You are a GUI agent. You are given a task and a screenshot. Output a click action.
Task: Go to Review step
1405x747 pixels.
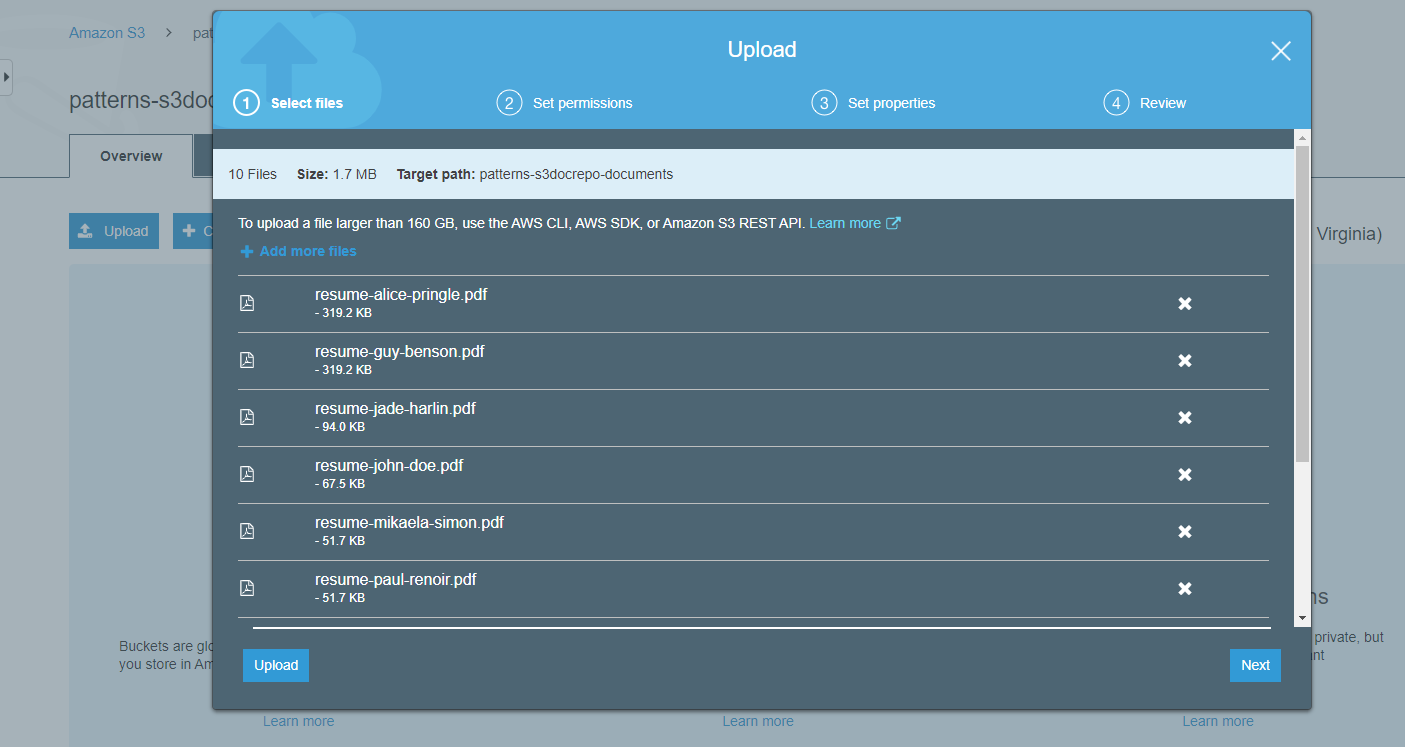pyautogui.click(x=1145, y=103)
